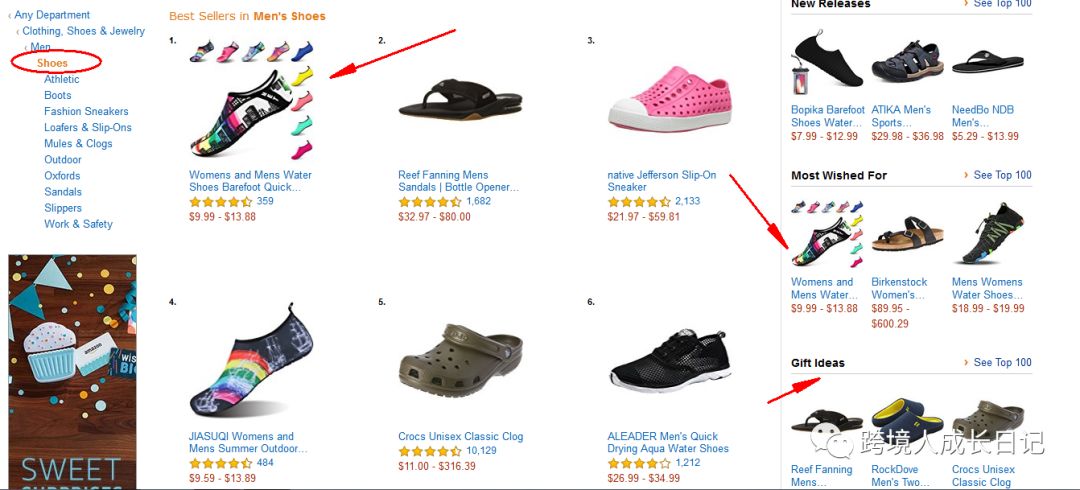Open the Mens Womens Water Shoes link

tap(987, 288)
